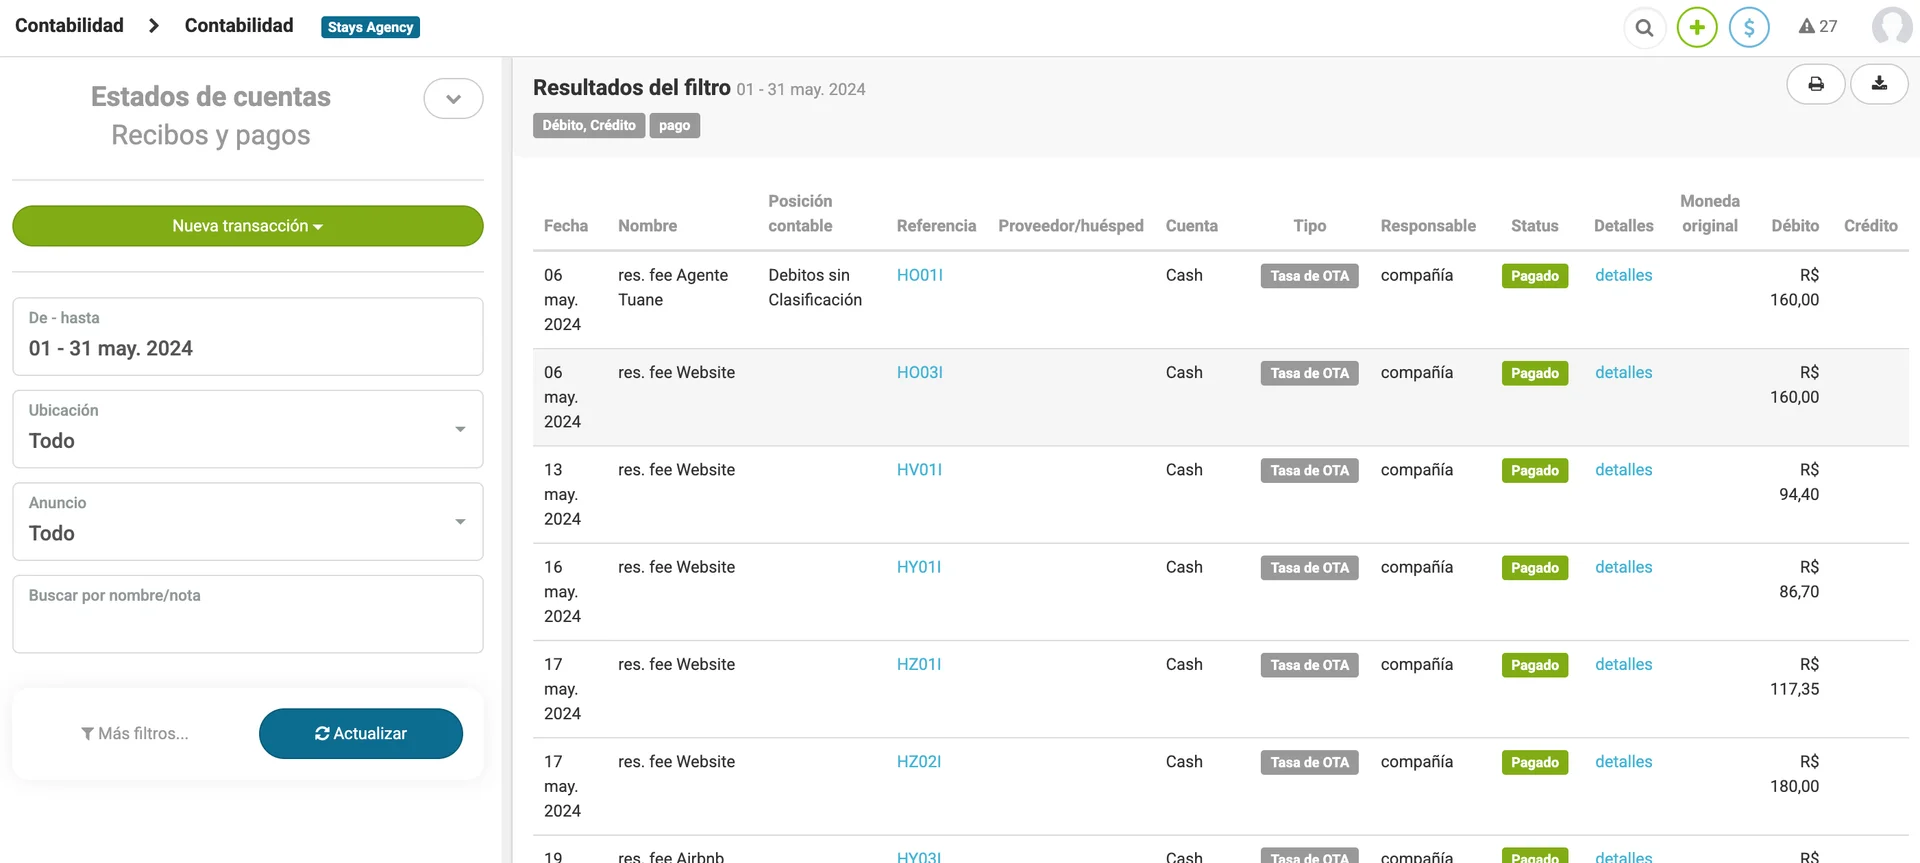
Task: Print the filter results
Action: click(x=1815, y=84)
